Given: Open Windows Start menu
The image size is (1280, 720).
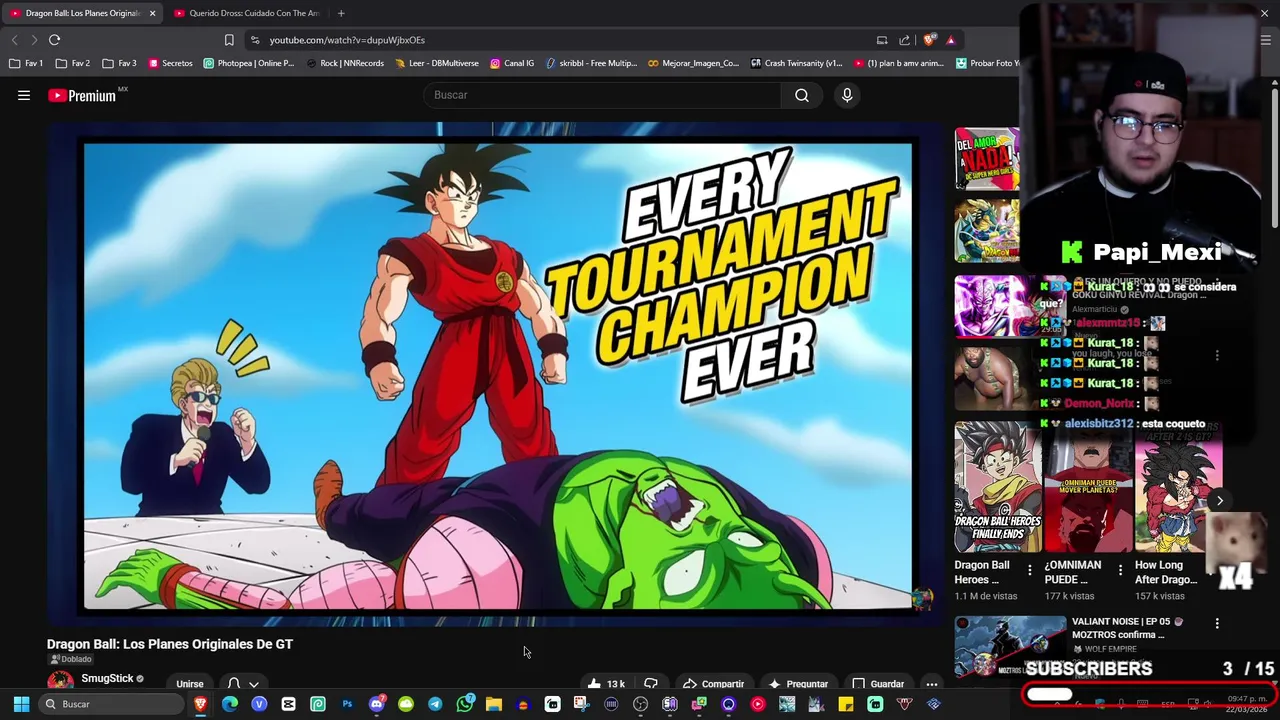Looking at the screenshot, I should (x=21, y=704).
